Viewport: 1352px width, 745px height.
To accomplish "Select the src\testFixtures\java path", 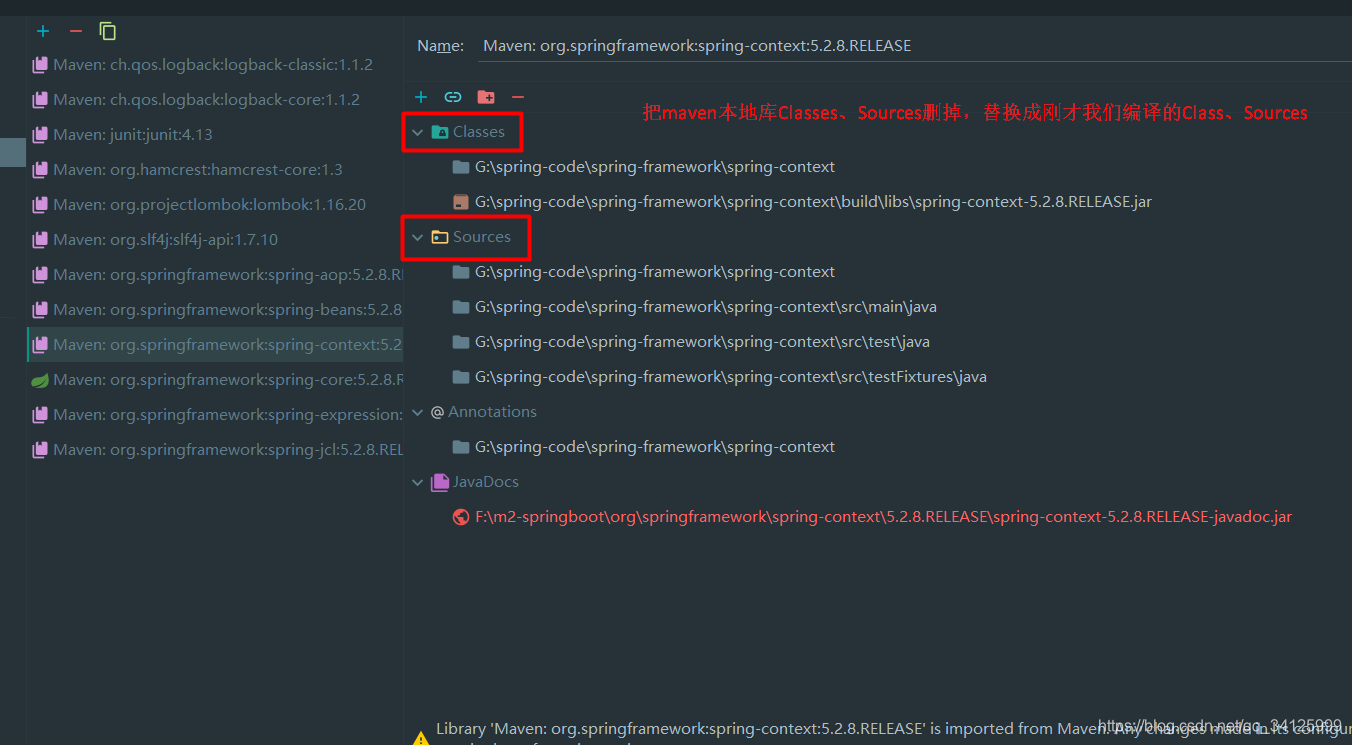I will [731, 377].
